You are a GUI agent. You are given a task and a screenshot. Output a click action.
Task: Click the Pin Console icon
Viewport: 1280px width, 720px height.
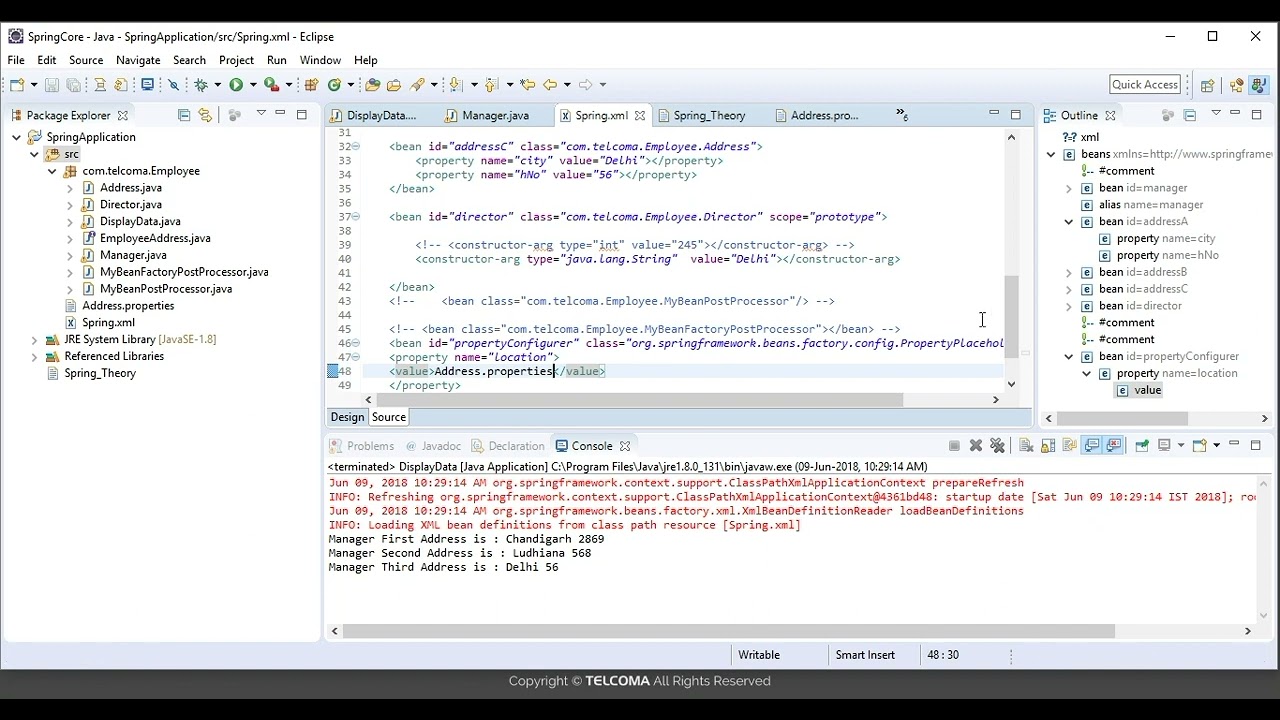pyautogui.click(x=1141, y=446)
